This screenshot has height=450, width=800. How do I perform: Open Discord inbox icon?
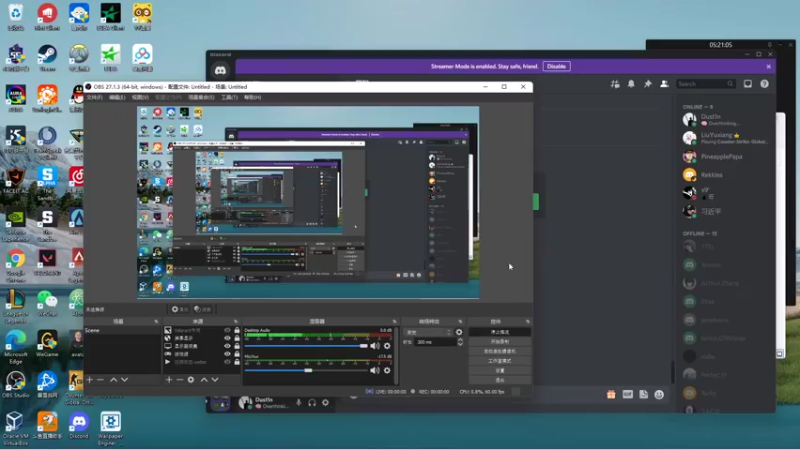pyautogui.click(x=747, y=84)
